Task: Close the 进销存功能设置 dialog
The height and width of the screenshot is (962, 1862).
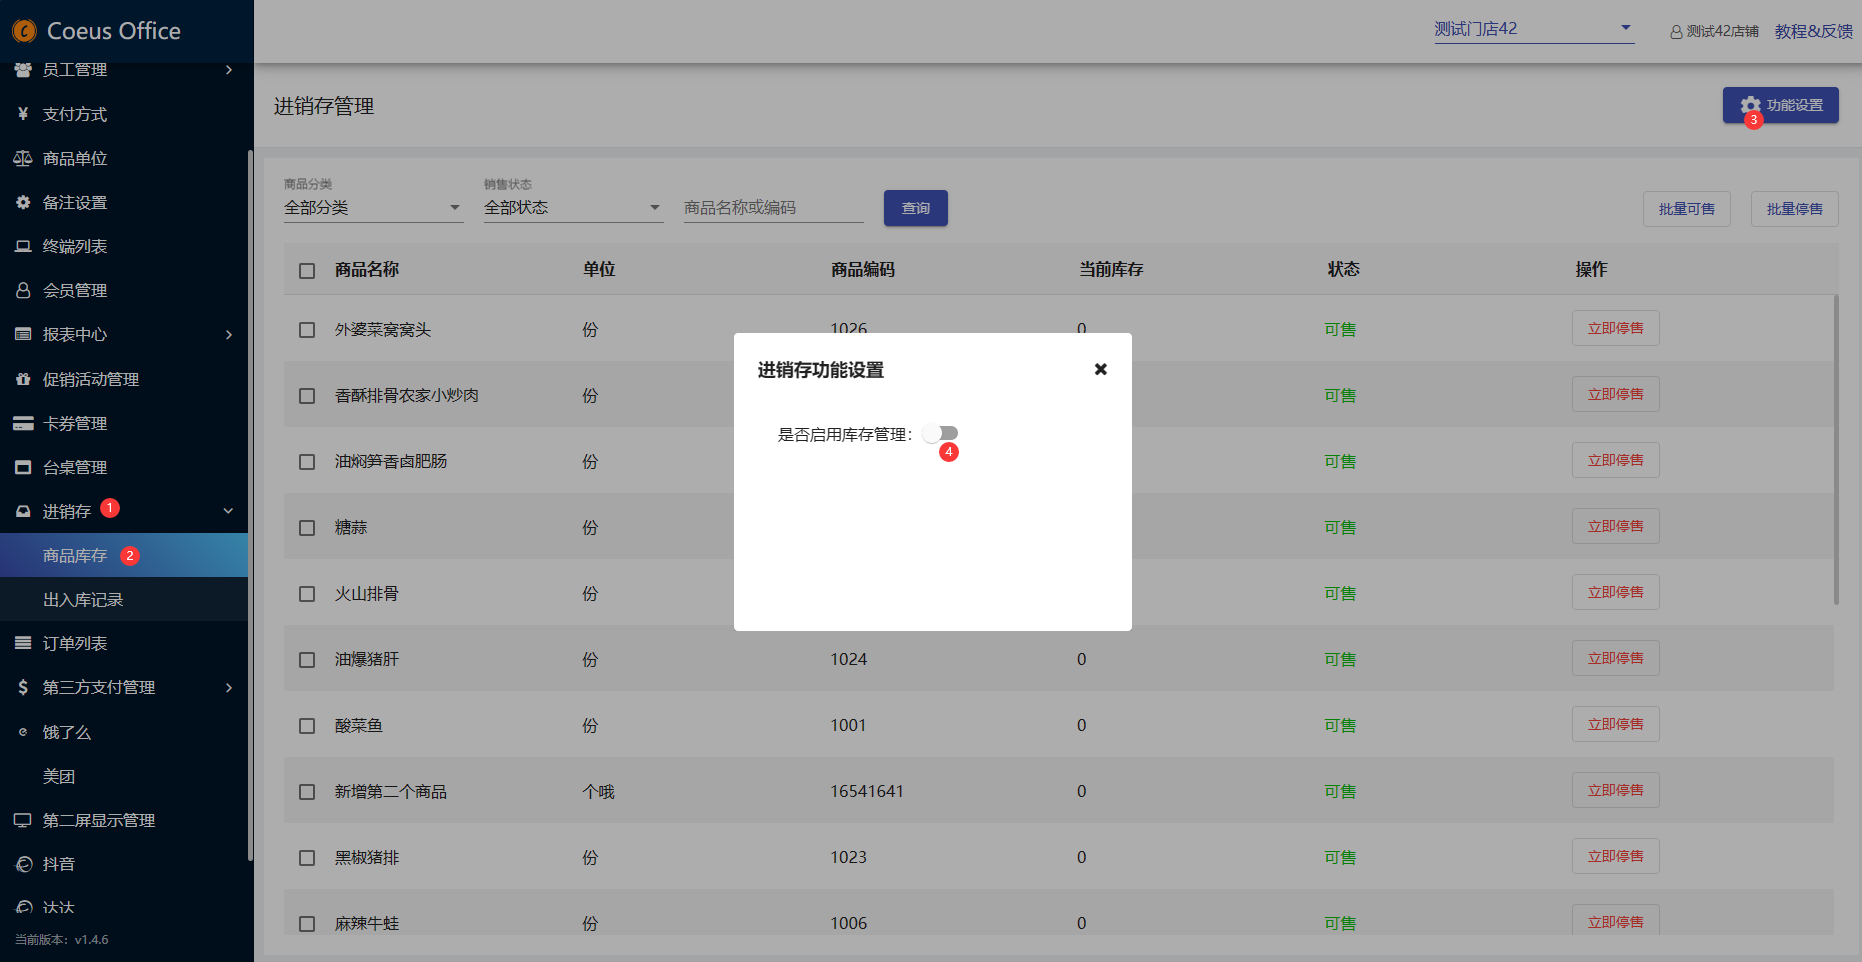Action: 1100,369
